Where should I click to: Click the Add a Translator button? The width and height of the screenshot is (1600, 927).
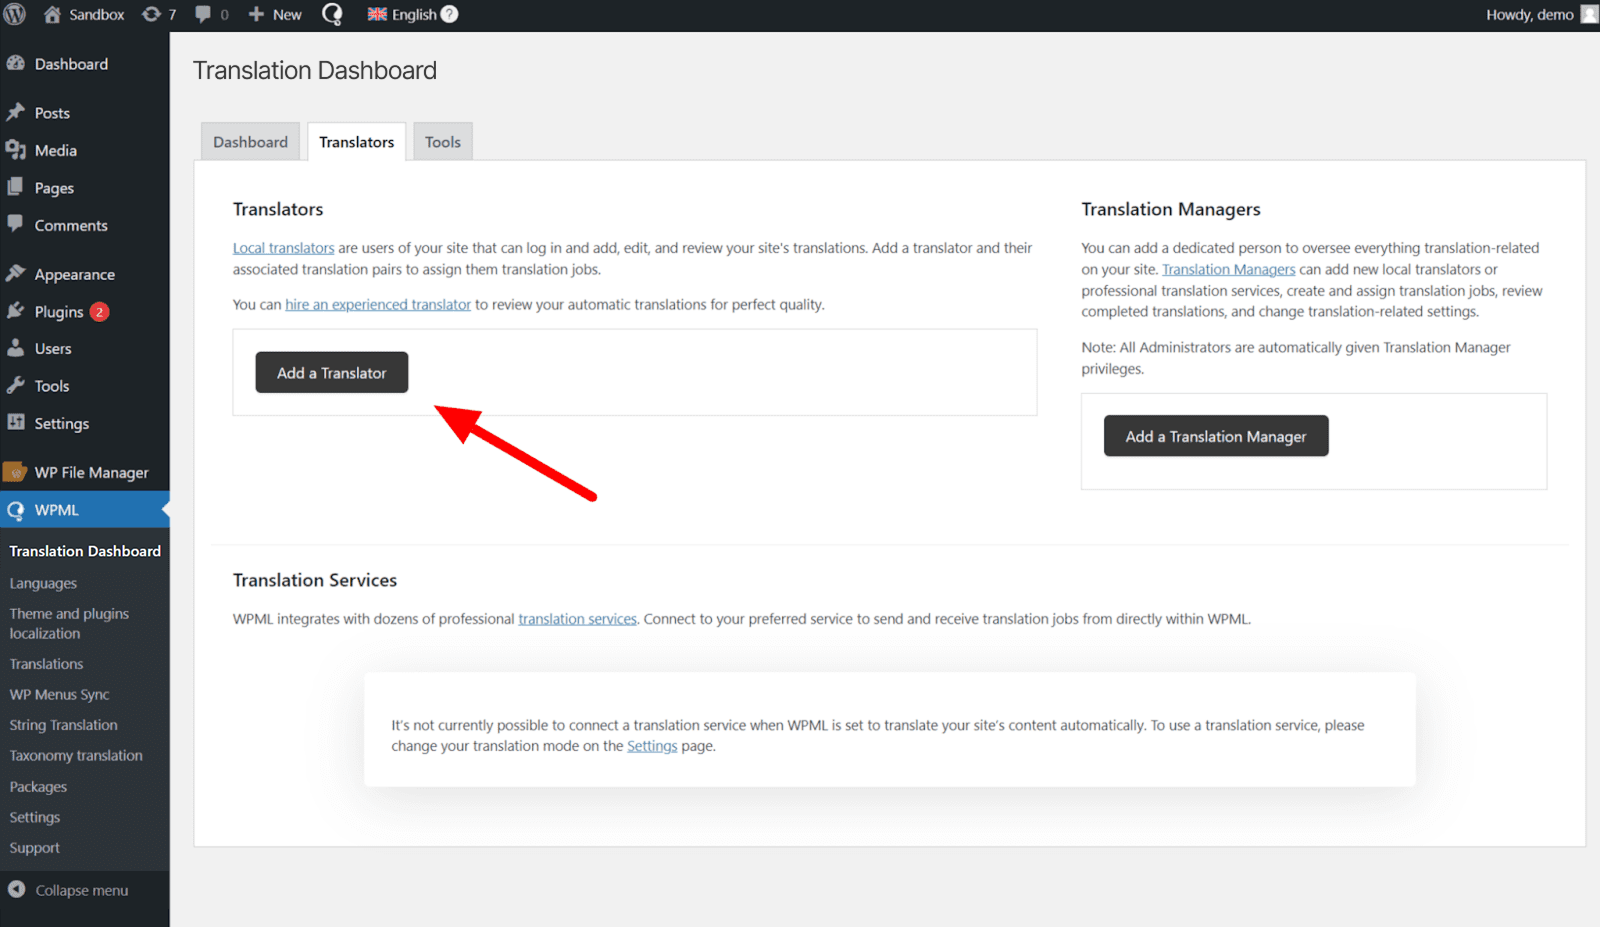(332, 372)
